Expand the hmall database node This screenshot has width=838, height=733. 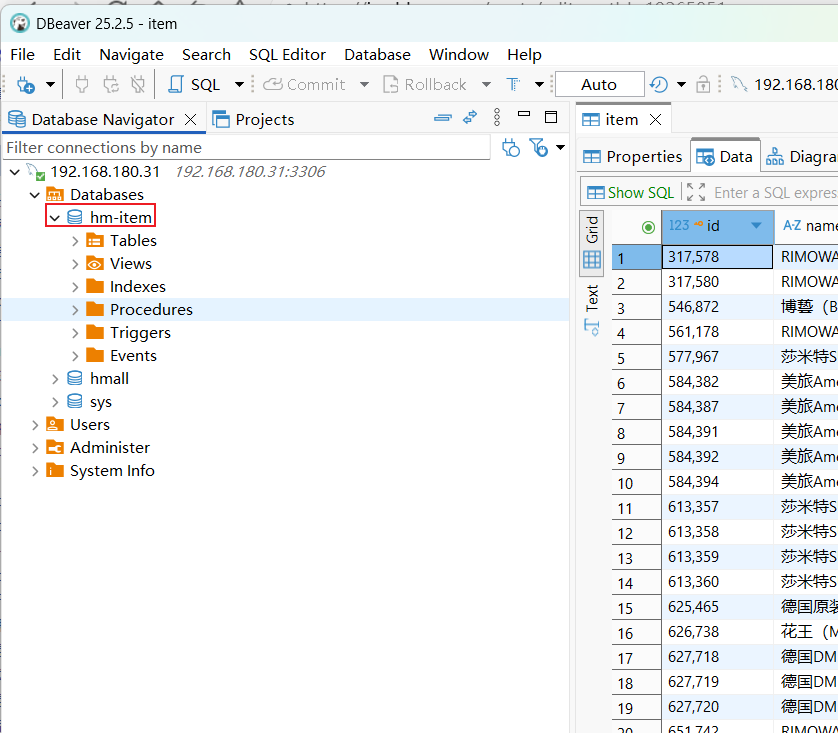55,379
